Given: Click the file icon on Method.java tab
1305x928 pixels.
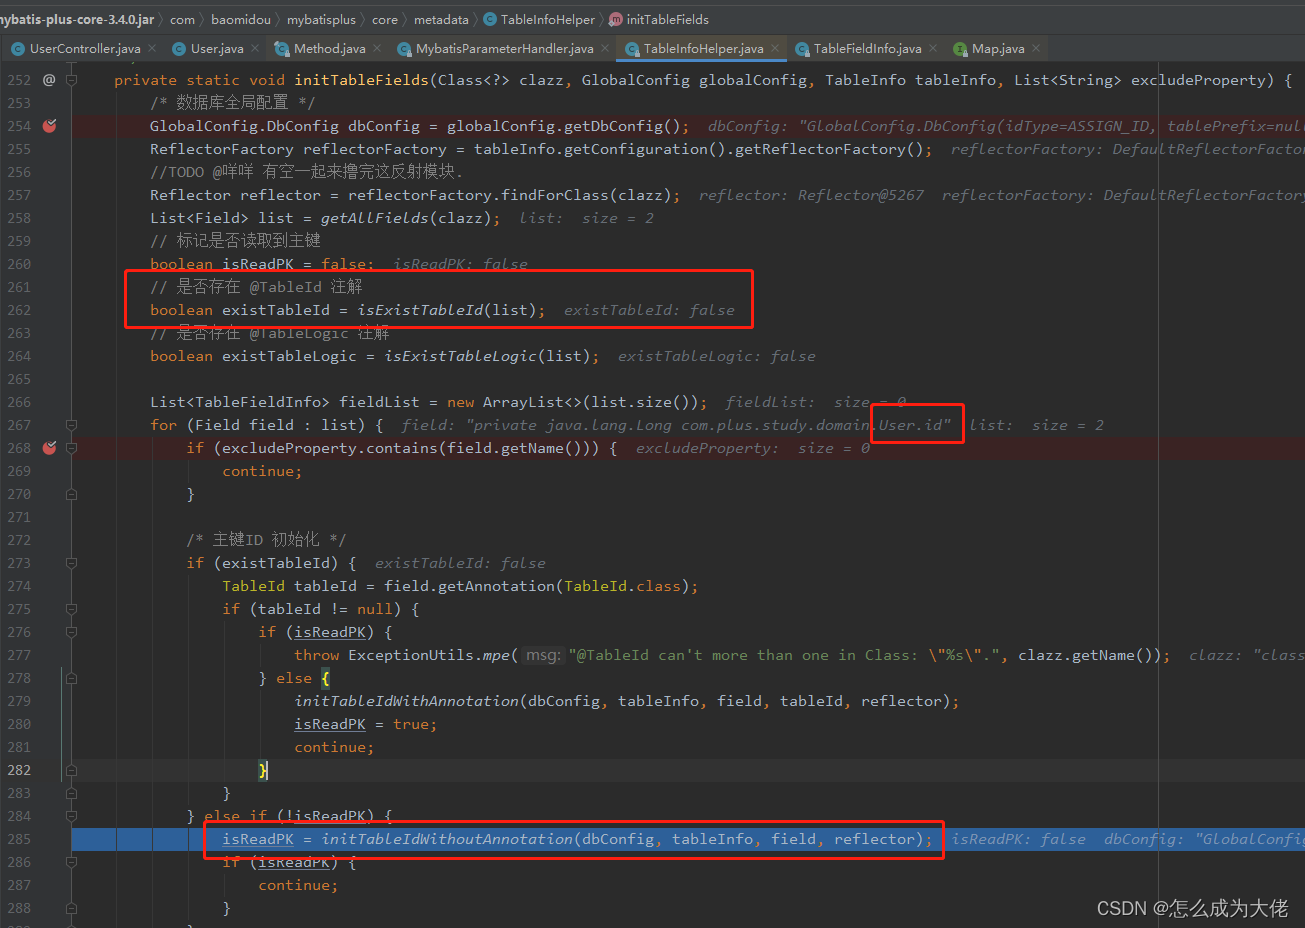Looking at the screenshot, I should [x=281, y=49].
